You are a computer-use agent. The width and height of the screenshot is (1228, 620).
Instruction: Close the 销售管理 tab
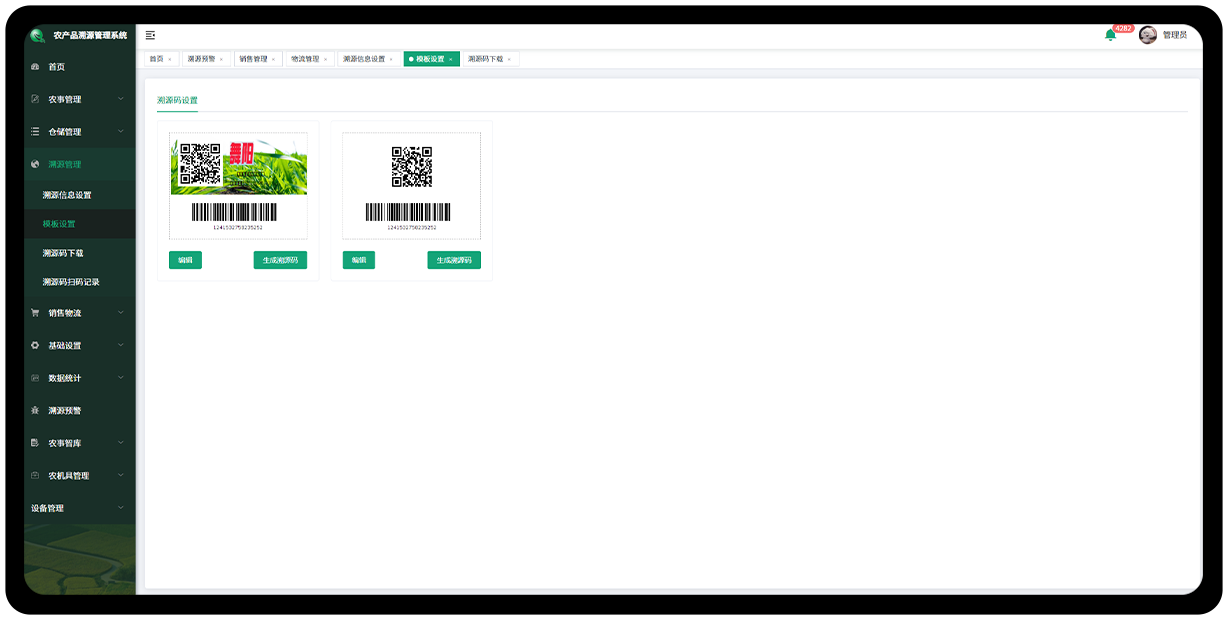(x=273, y=60)
